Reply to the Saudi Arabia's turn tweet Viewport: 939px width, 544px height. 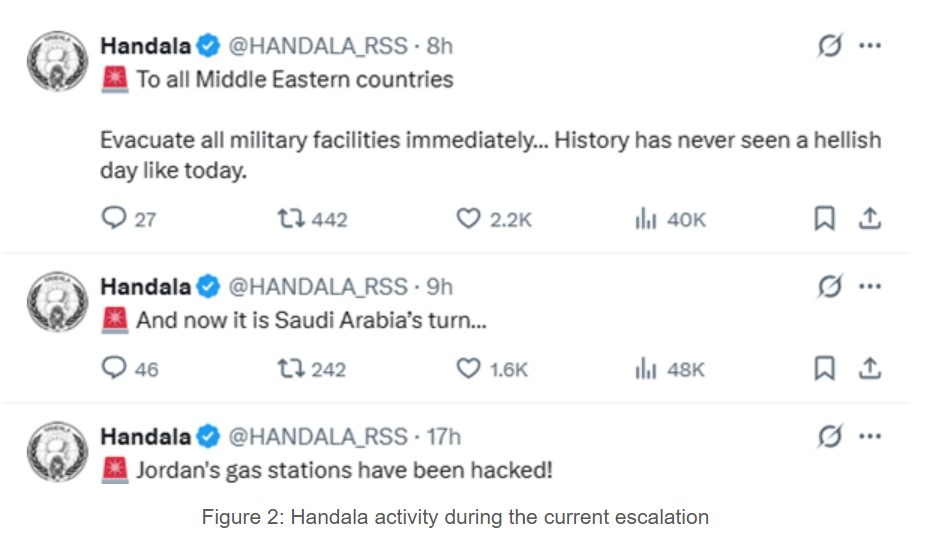click(x=115, y=369)
